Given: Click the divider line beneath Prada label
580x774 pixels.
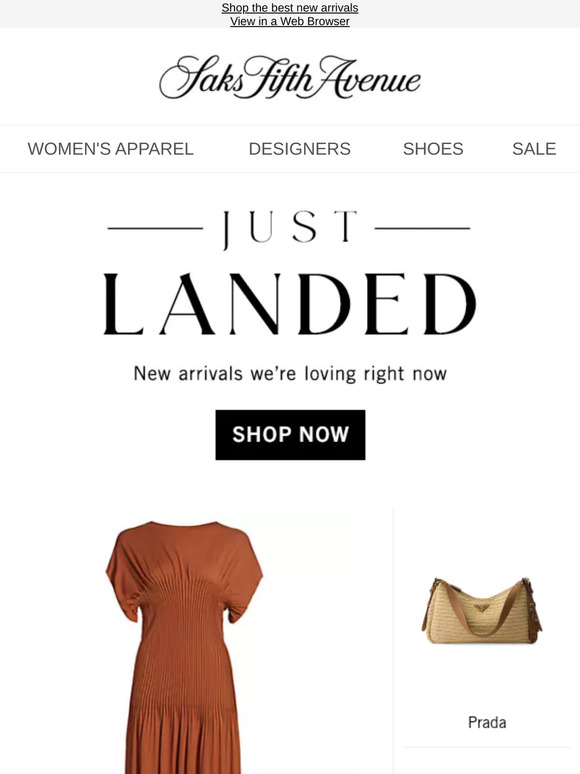Looking at the screenshot, I should point(487,747).
